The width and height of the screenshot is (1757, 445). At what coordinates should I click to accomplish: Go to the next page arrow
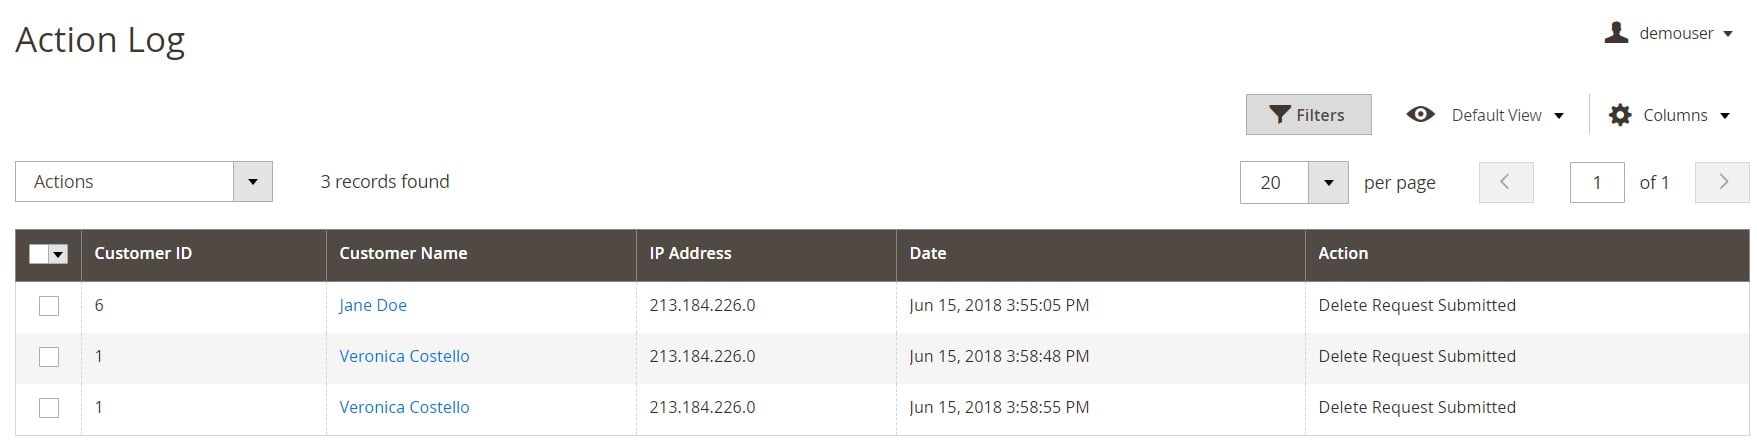1722,182
